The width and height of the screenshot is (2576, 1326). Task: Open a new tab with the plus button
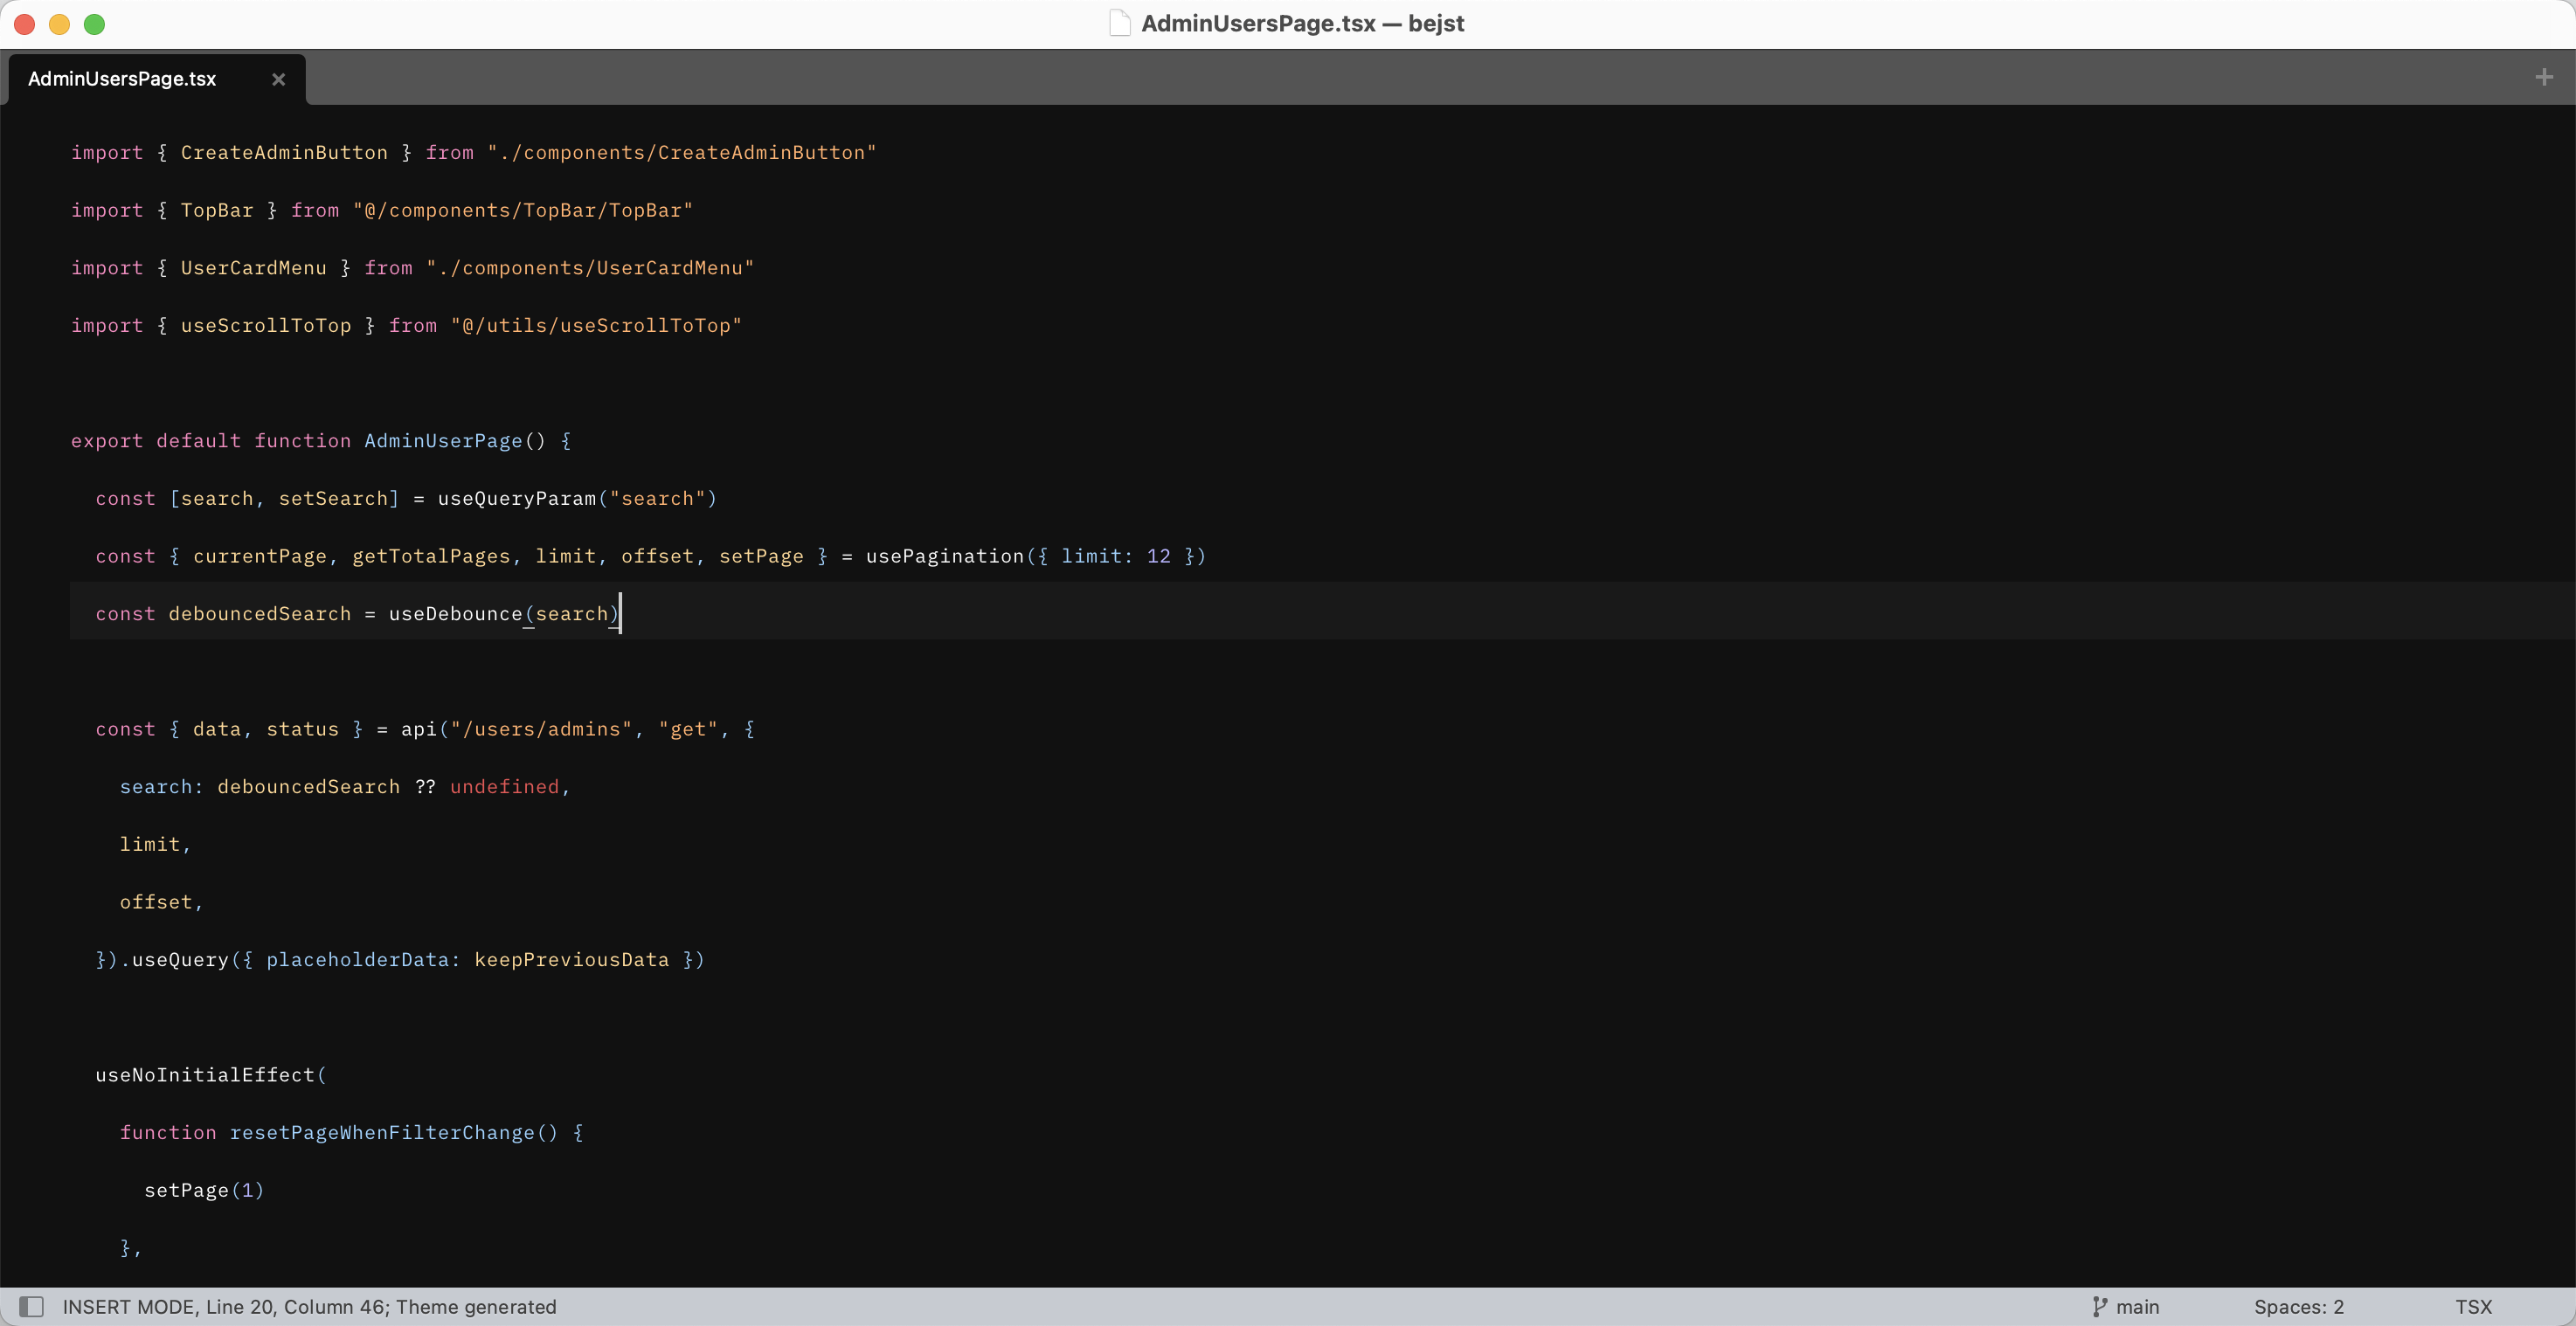pyautogui.click(x=2544, y=77)
